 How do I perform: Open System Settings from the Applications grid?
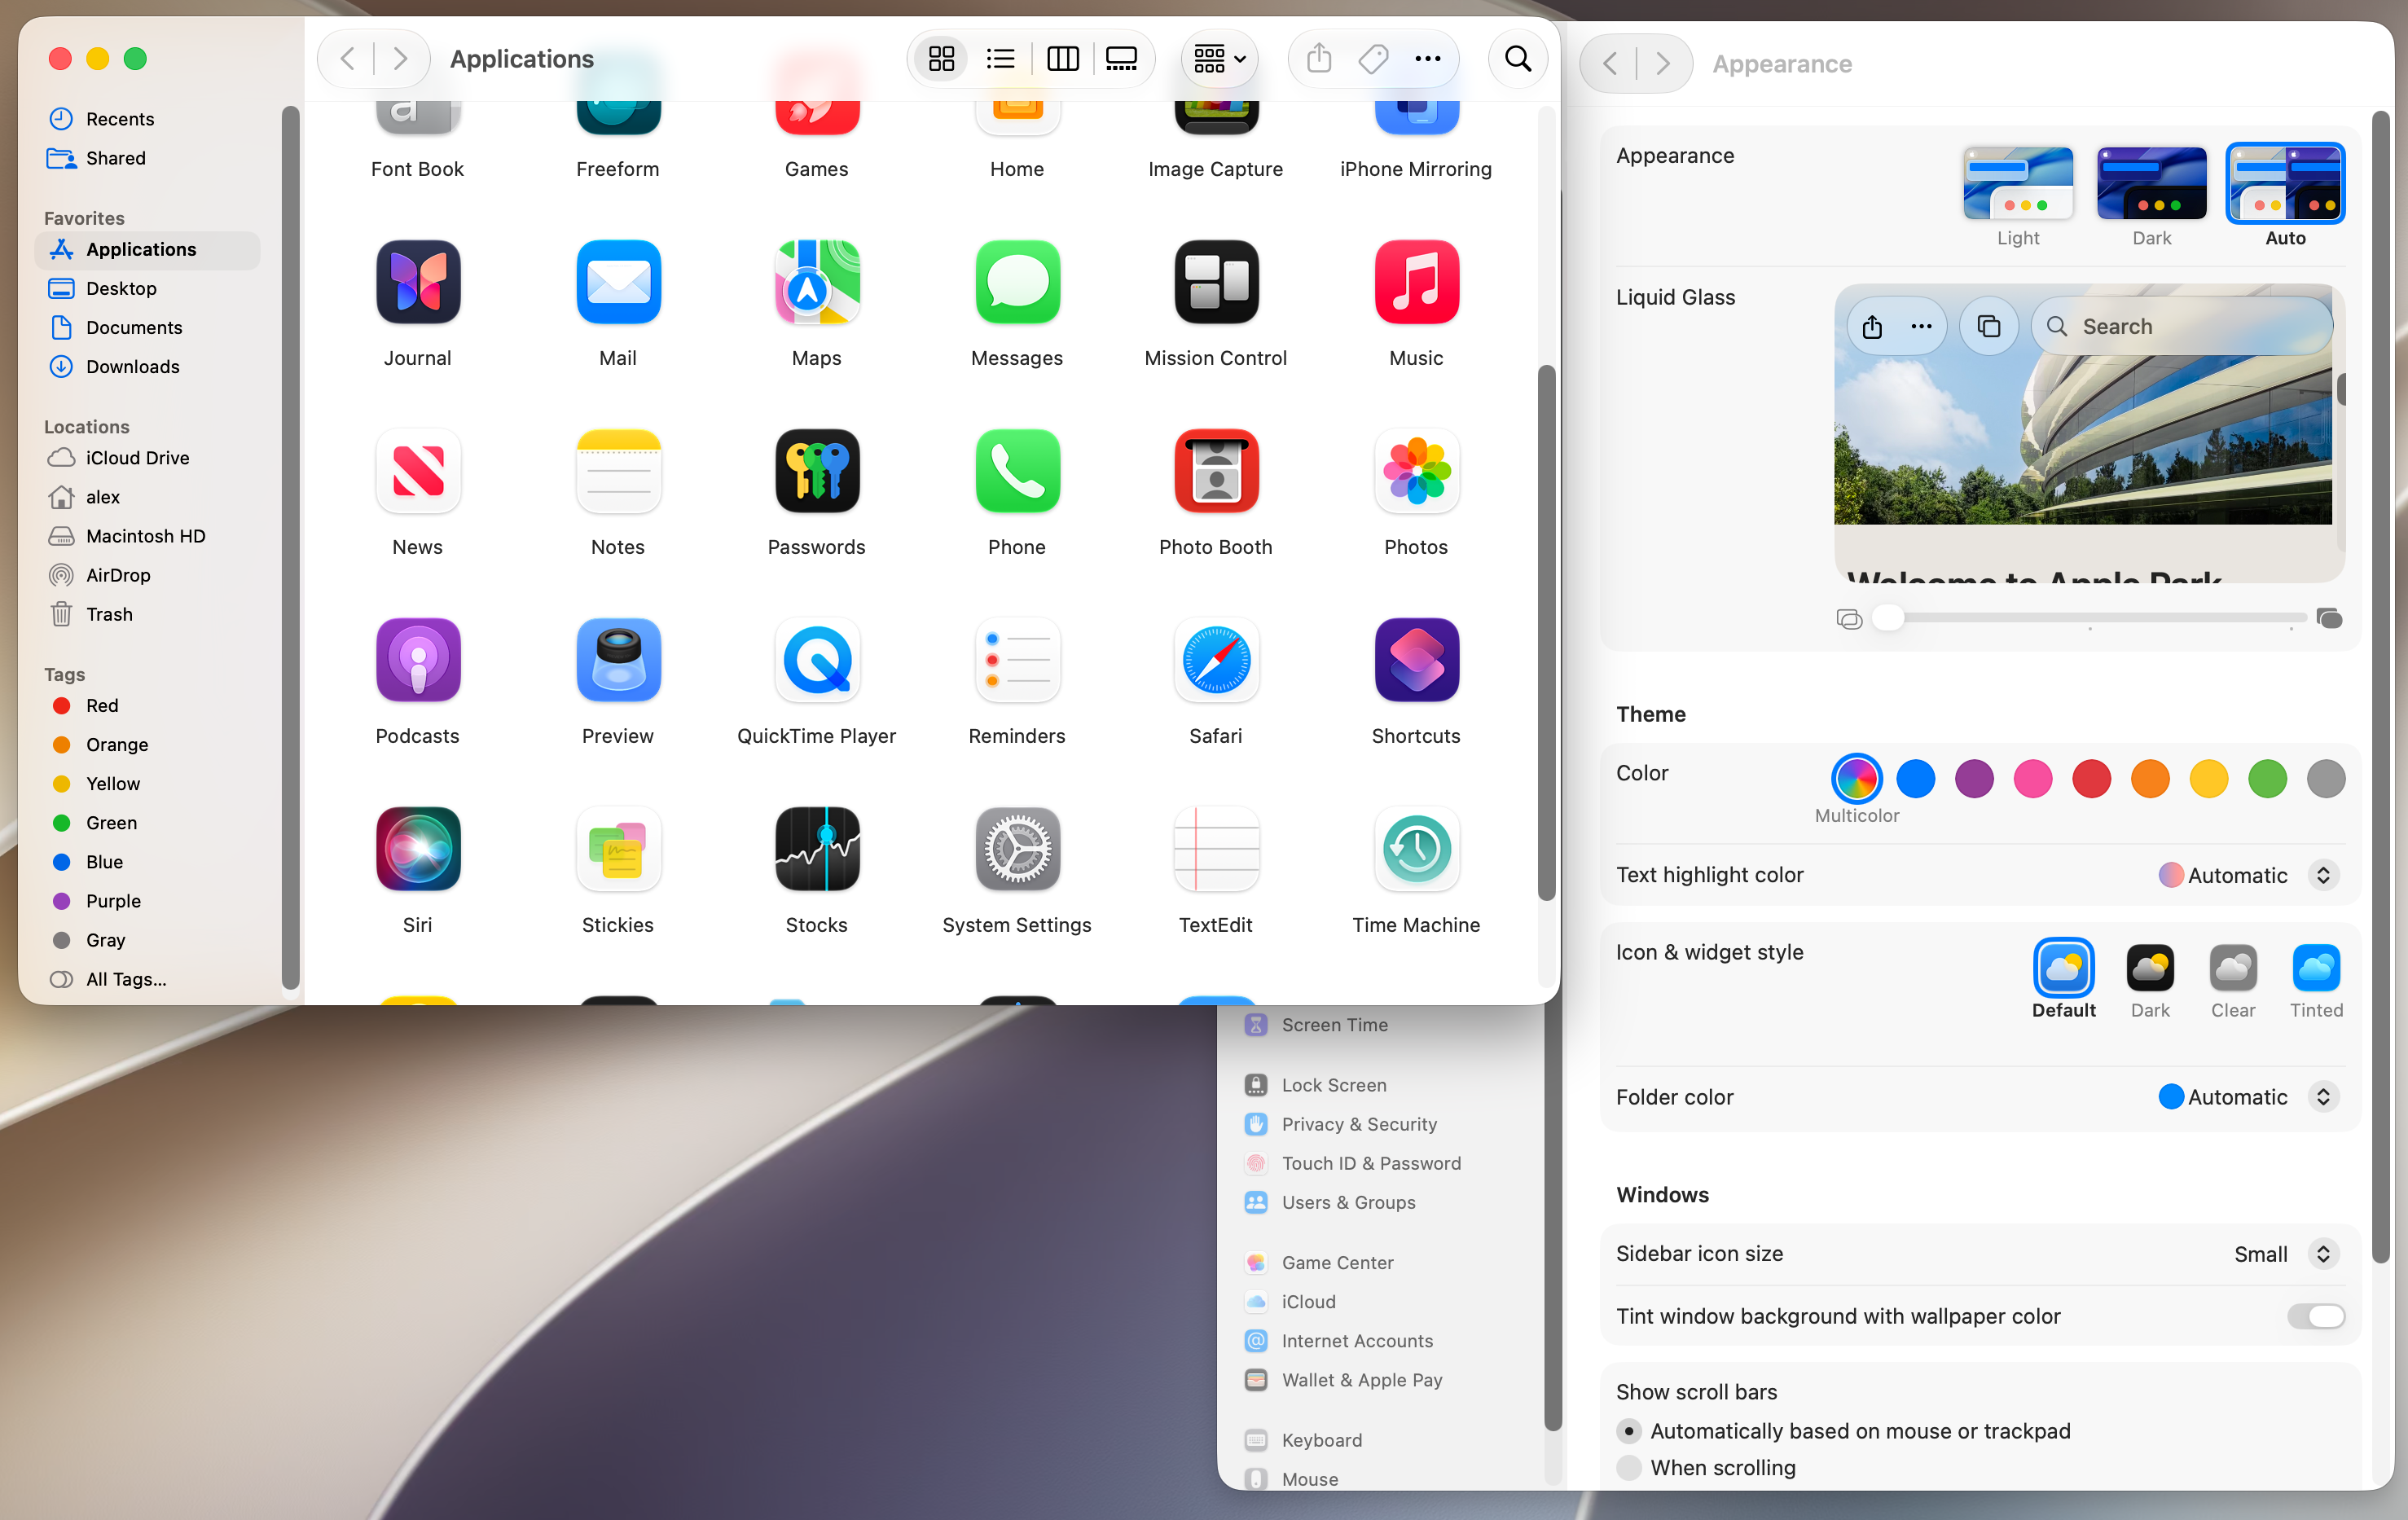[x=1017, y=849]
